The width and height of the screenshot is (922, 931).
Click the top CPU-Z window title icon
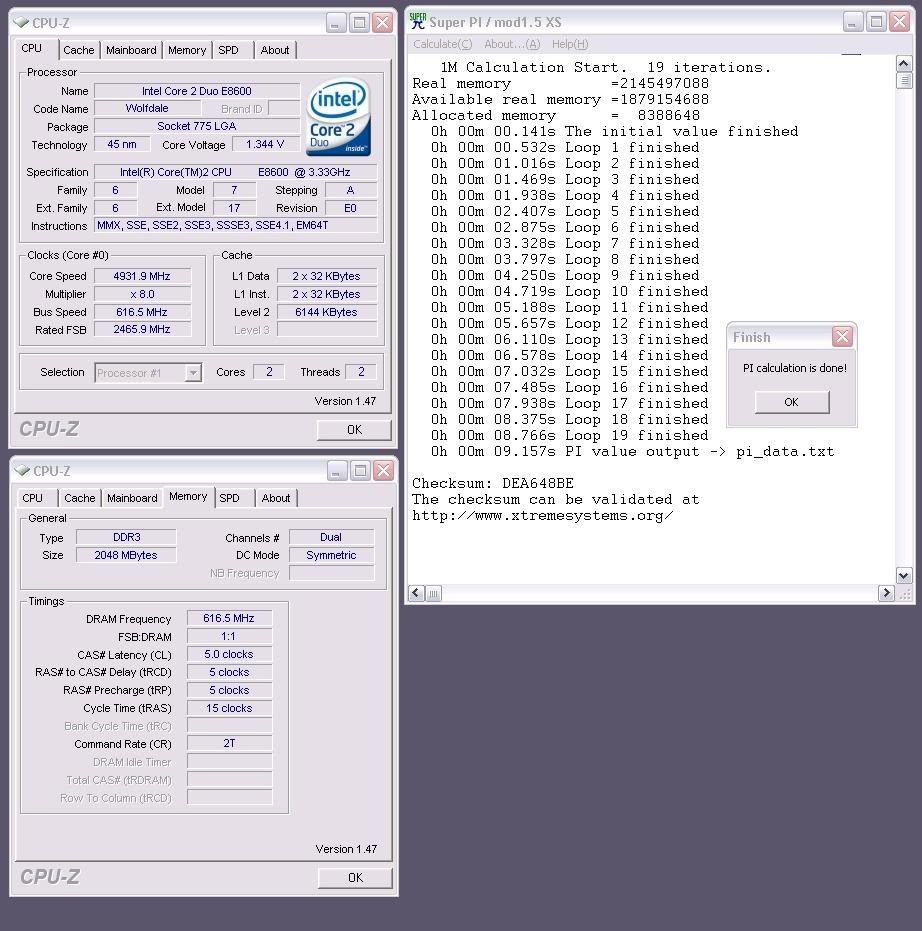(x=21, y=23)
